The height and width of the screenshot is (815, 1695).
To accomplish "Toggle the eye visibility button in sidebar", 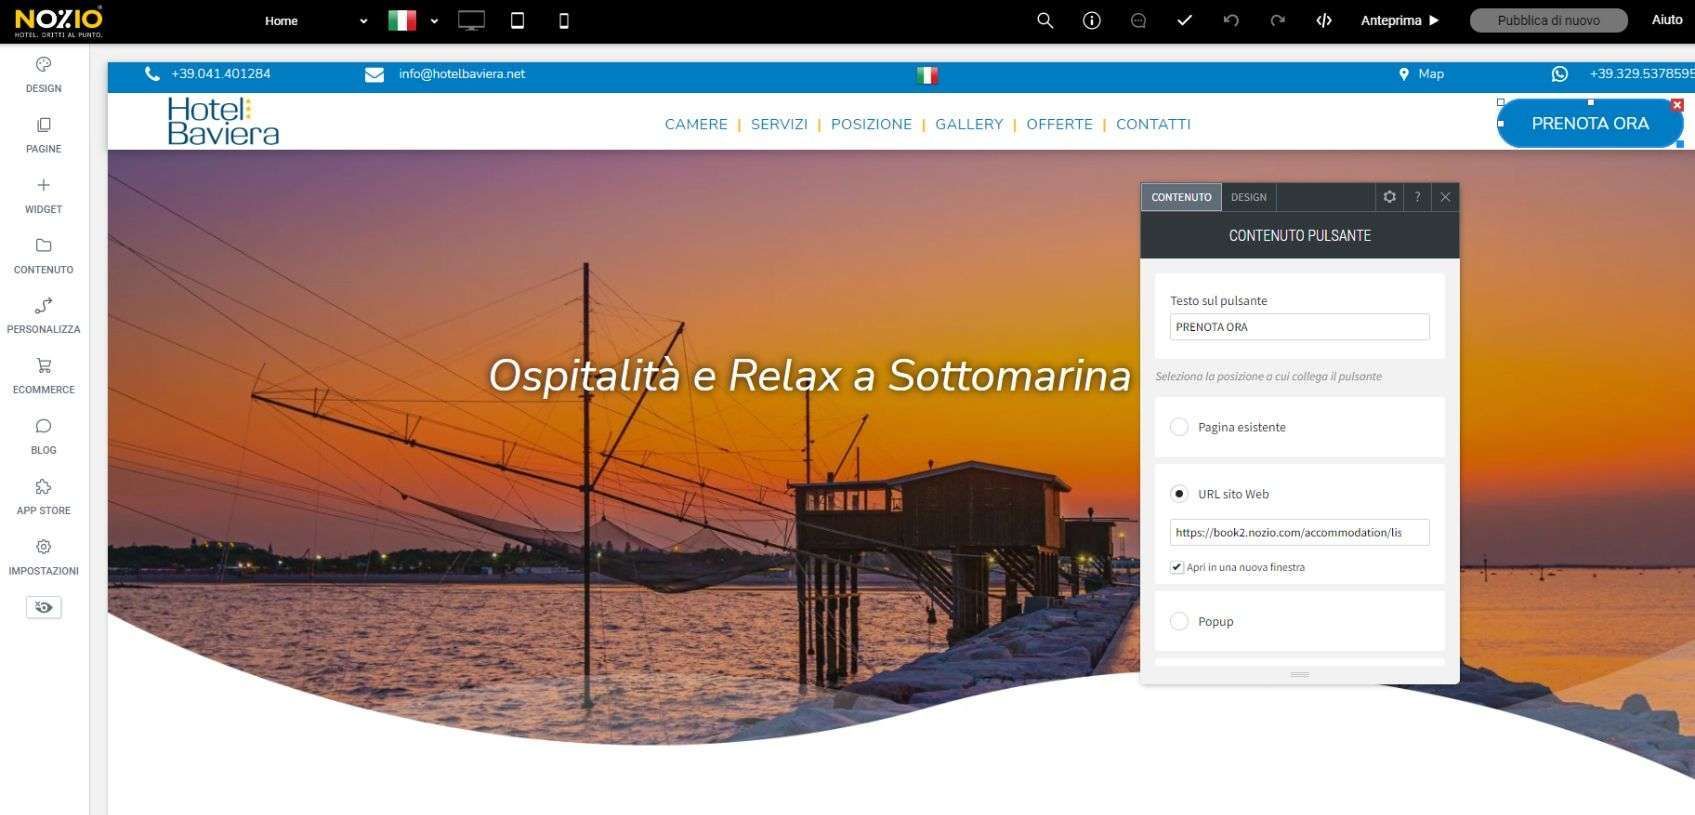I will tap(43, 607).
